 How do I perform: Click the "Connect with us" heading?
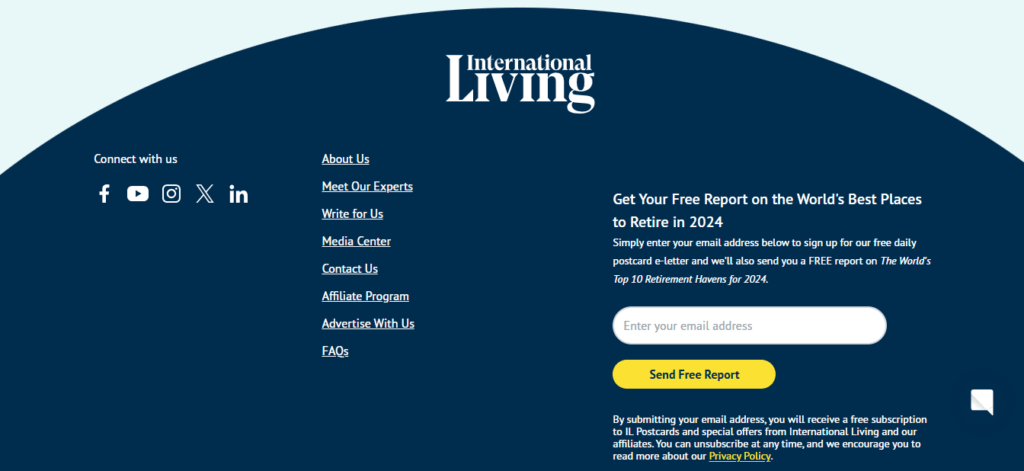pos(136,159)
